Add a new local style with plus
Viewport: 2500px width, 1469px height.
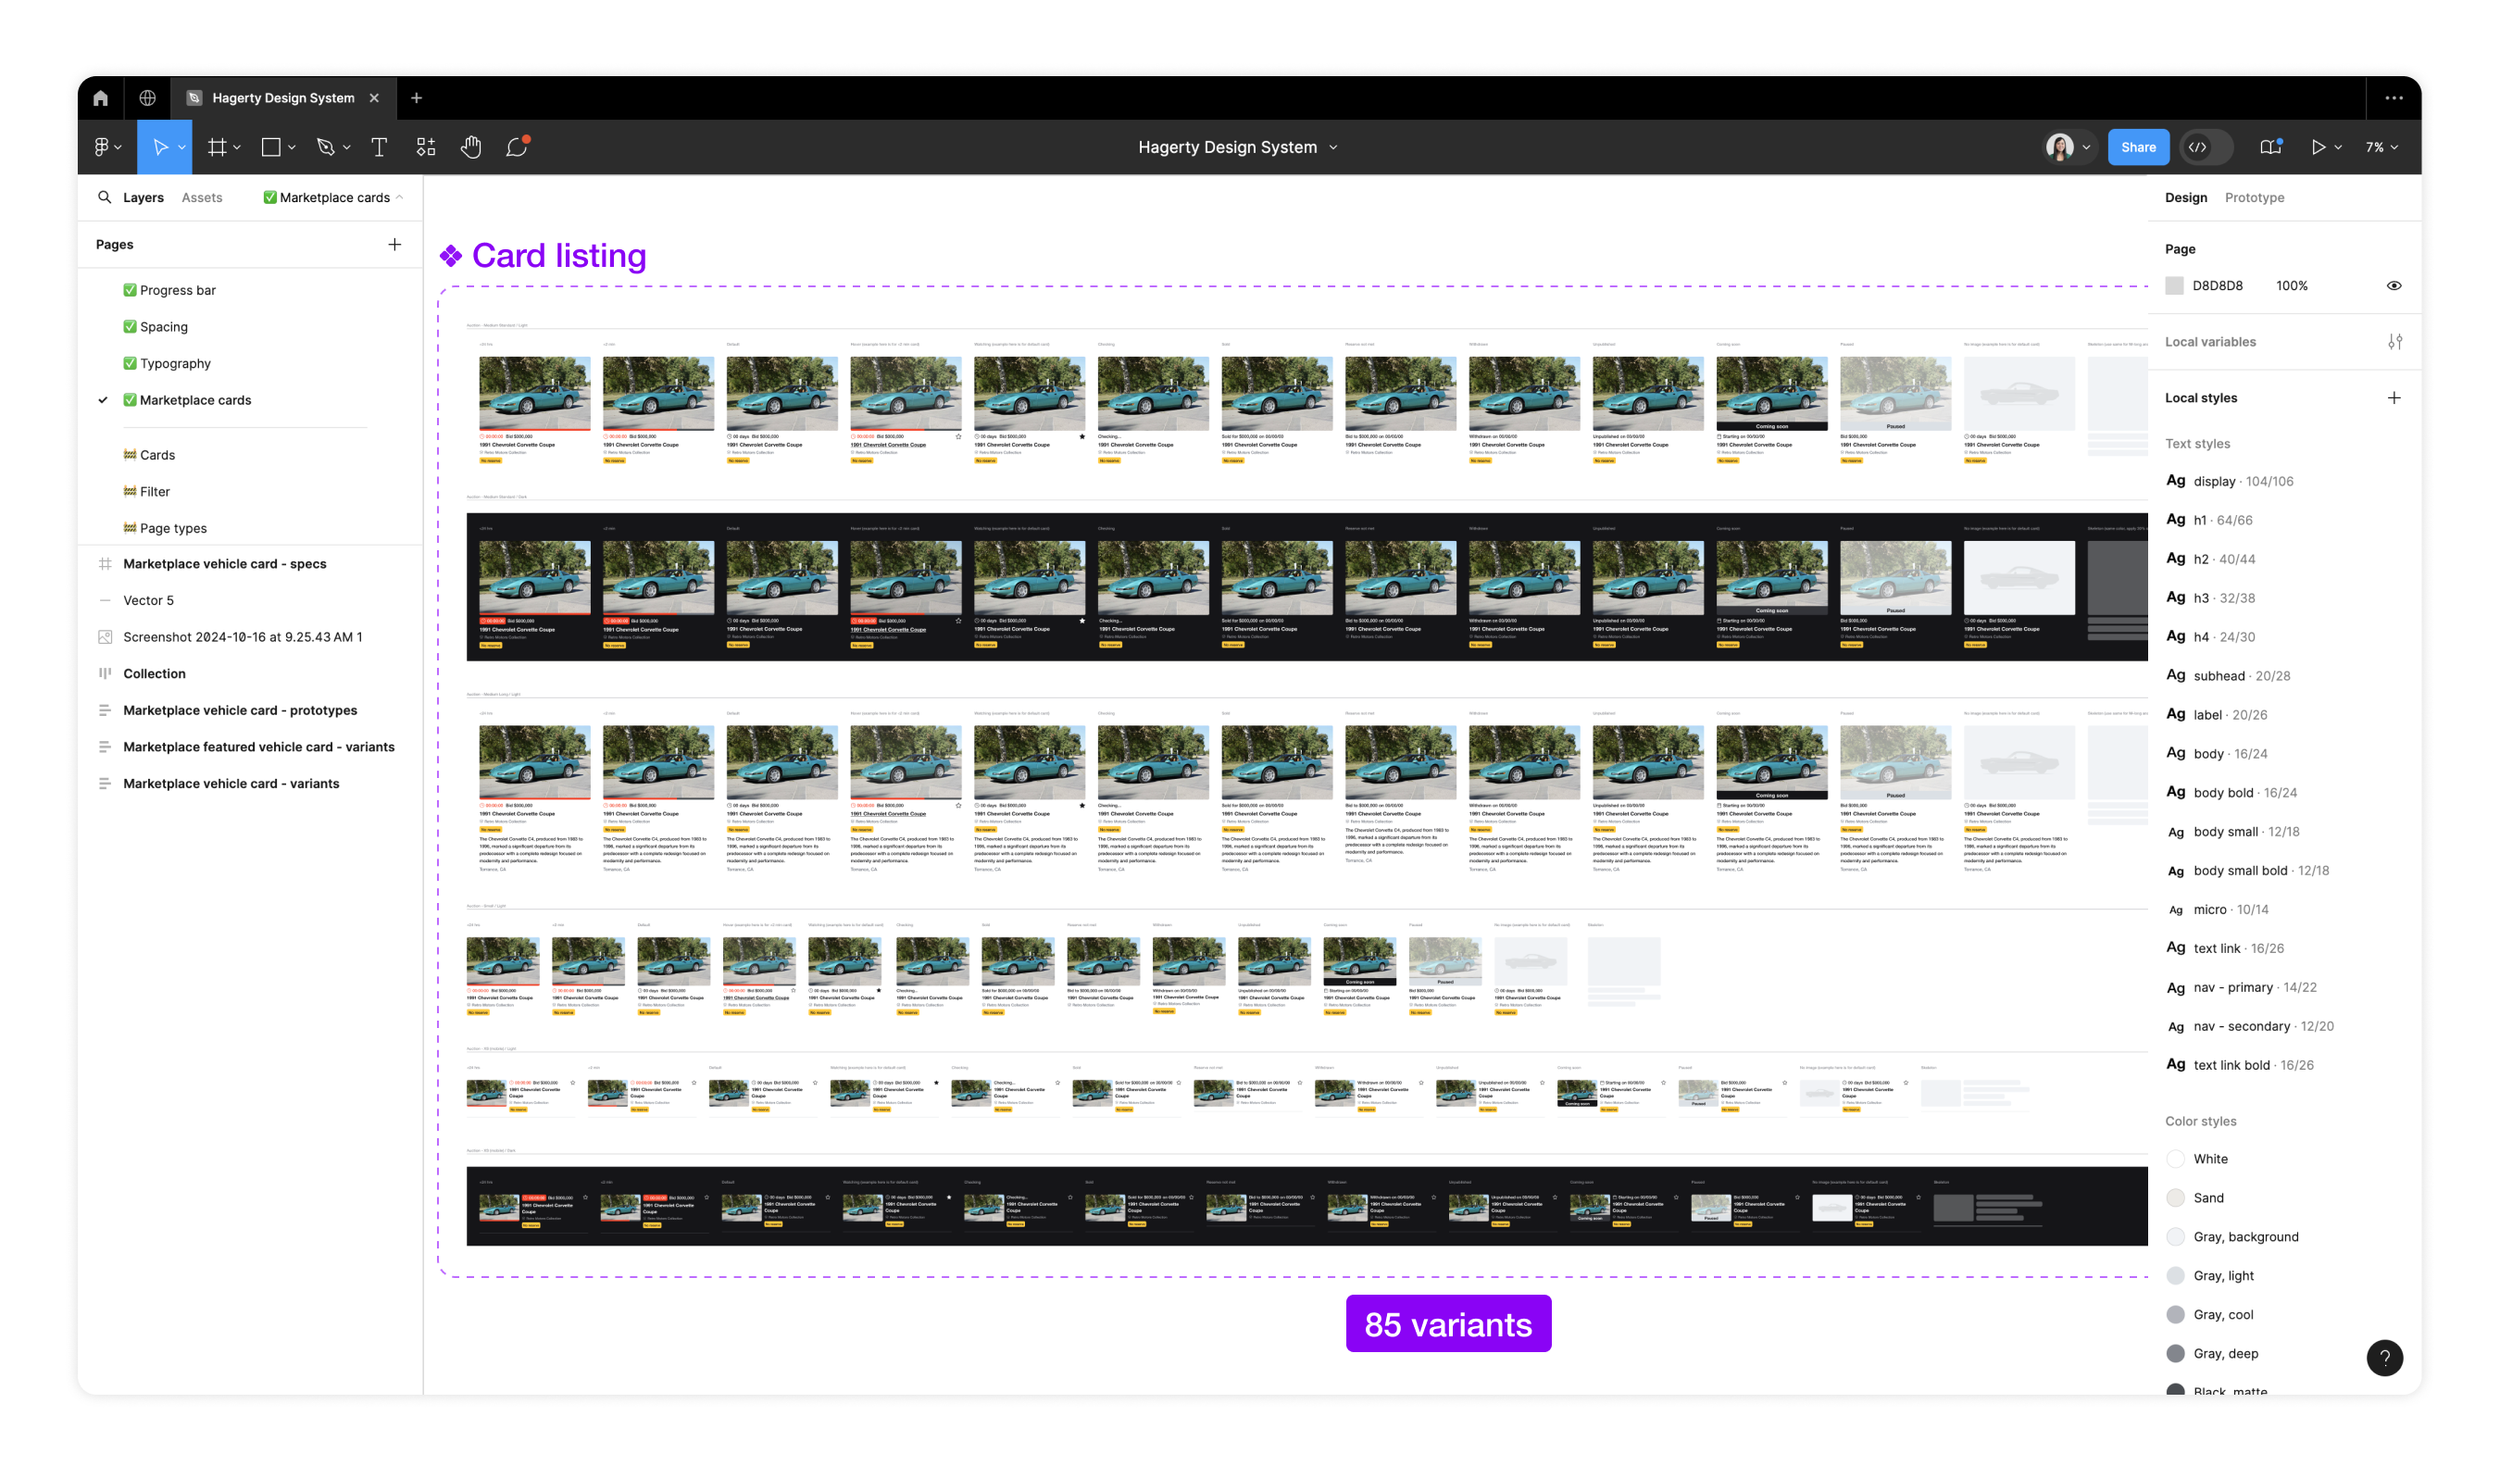tap(2393, 398)
